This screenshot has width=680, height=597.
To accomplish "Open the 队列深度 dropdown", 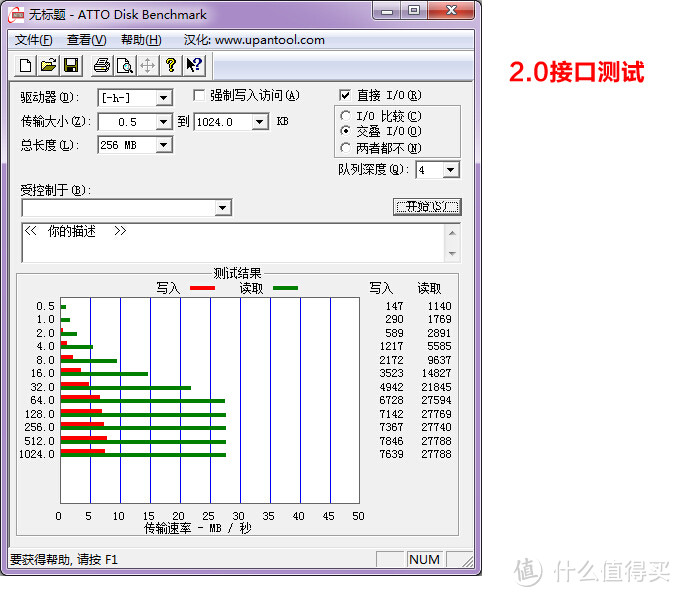I will point(451,170).
